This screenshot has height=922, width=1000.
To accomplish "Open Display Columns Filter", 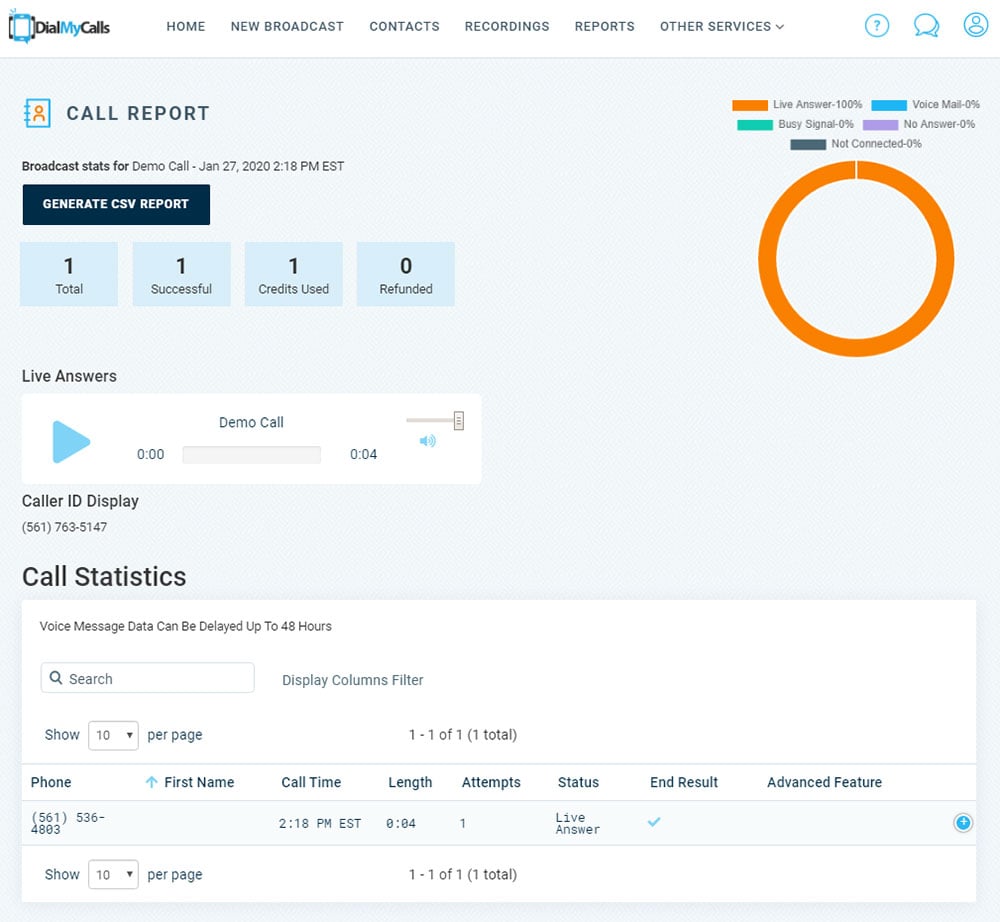I will click(355, 679).
